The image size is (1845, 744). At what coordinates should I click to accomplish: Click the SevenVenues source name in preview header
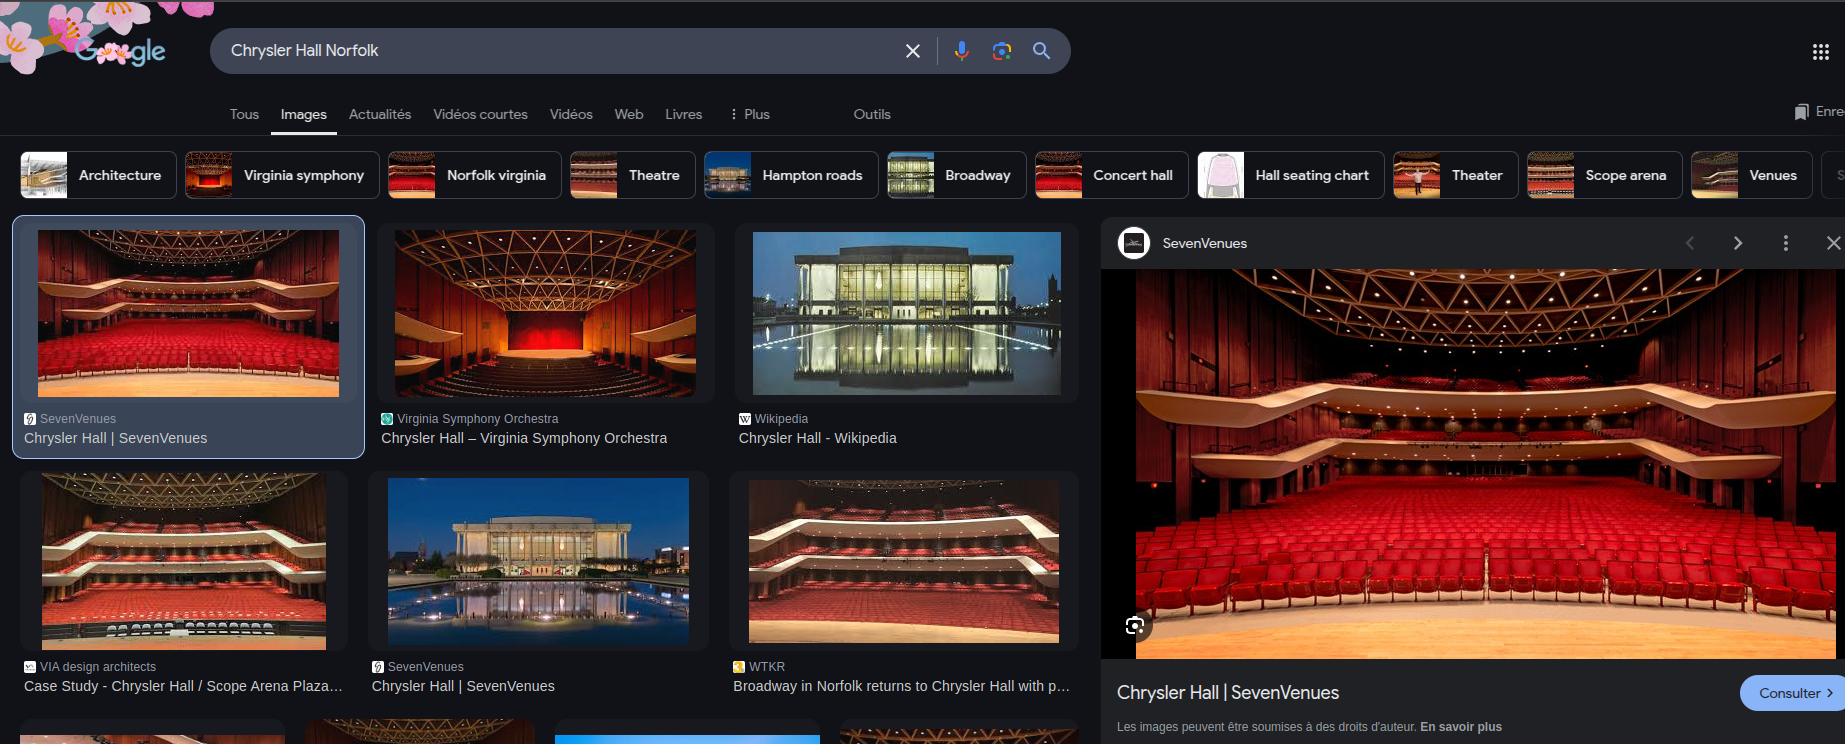pyautogui.click(x=1205, y=243)
